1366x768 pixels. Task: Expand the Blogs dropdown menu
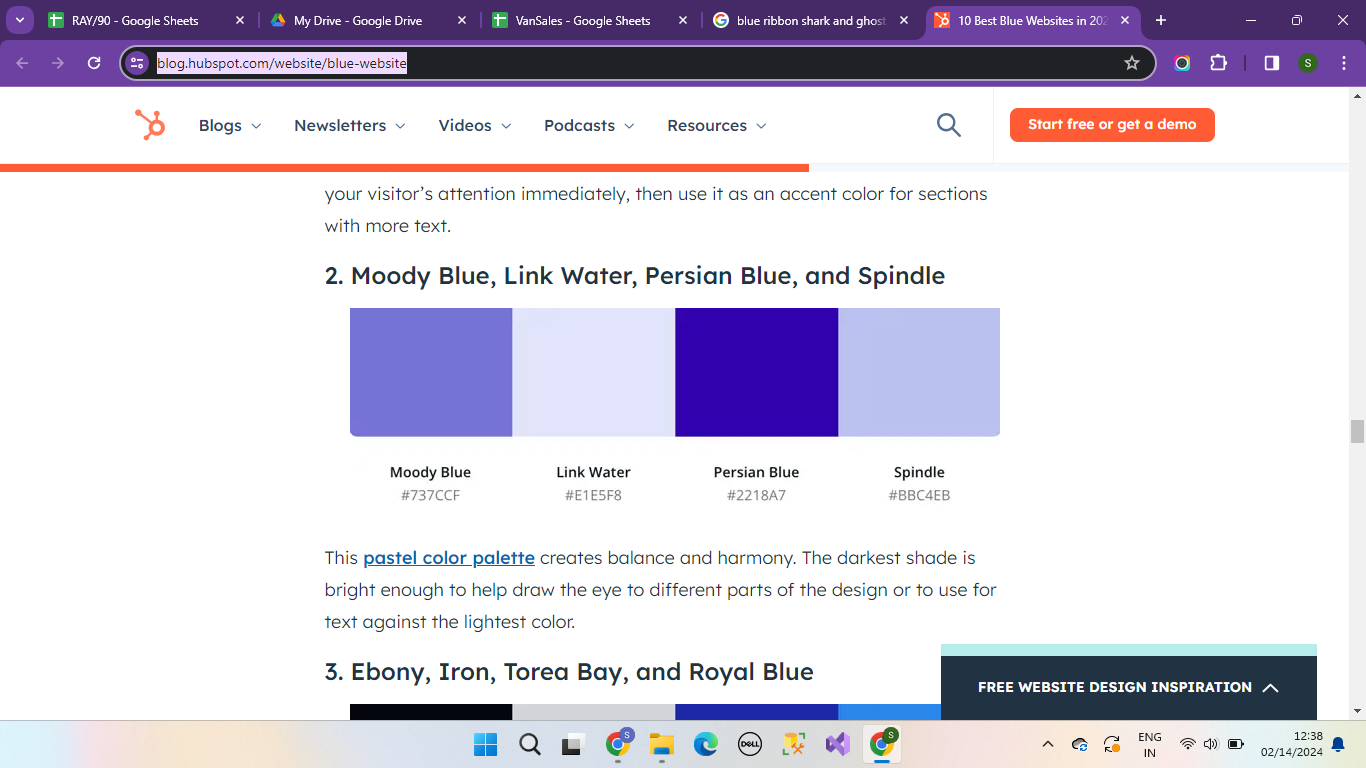pos(229,125)
